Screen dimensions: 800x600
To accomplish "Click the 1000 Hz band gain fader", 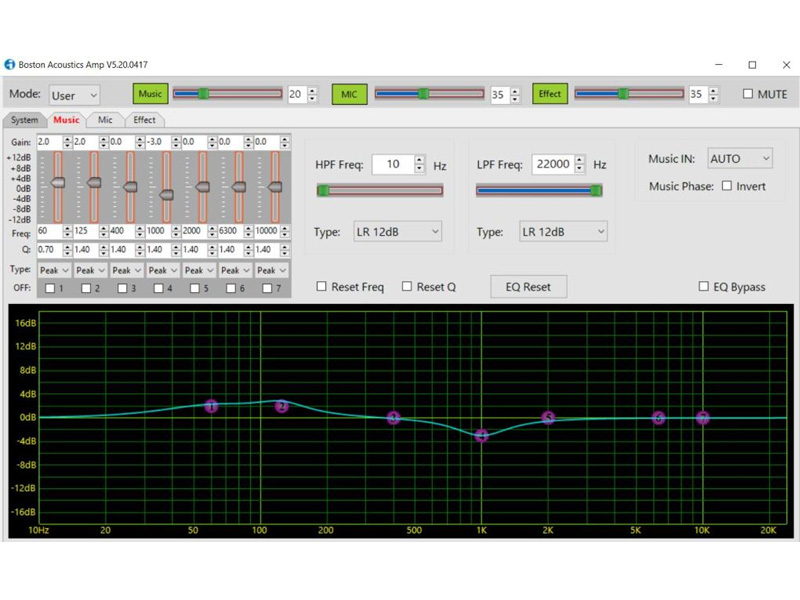I will point(166,195).
